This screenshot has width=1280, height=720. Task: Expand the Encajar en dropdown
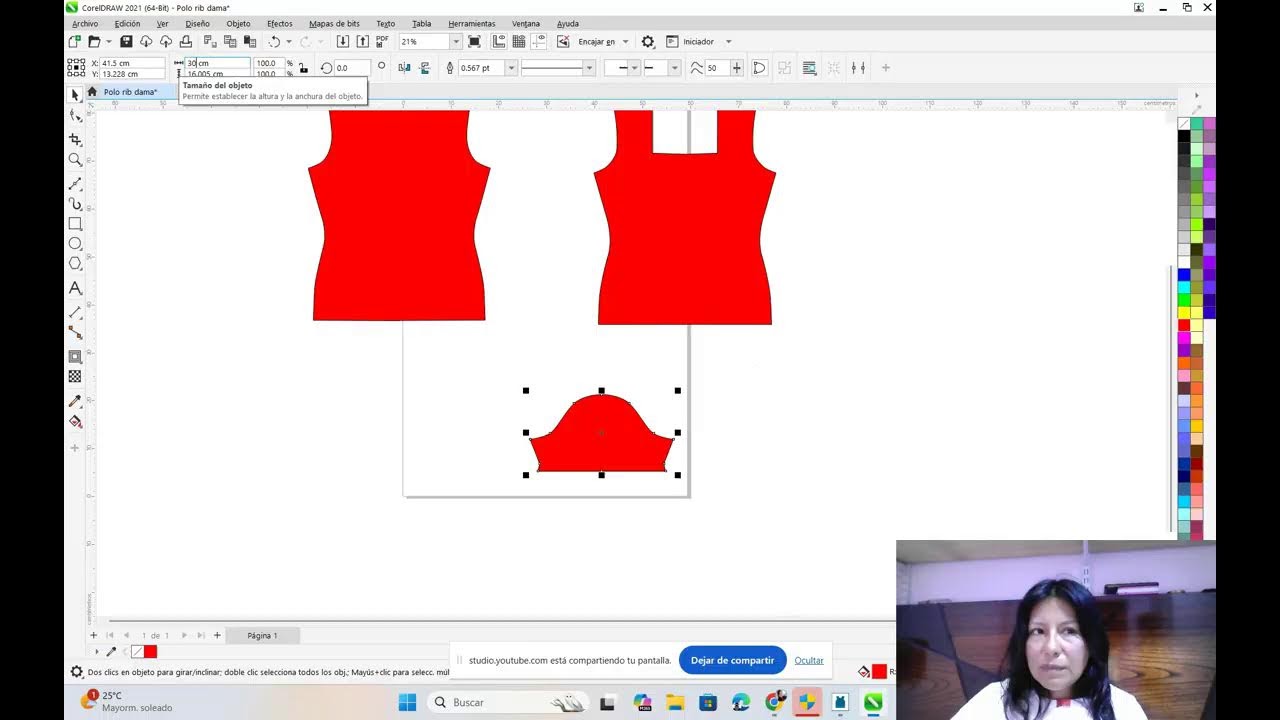tap(625, 42)
